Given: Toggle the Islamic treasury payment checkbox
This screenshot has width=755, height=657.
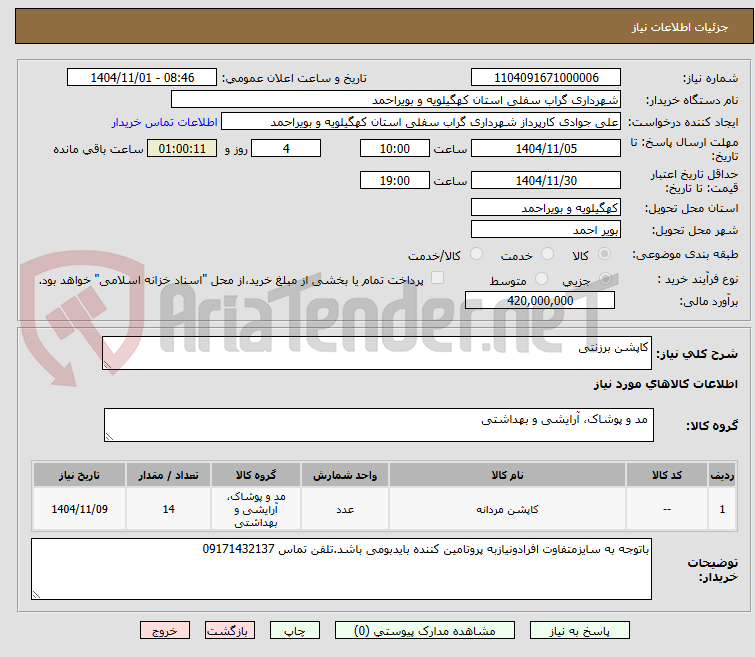Looking at the screenshot, I should (437, 278).
